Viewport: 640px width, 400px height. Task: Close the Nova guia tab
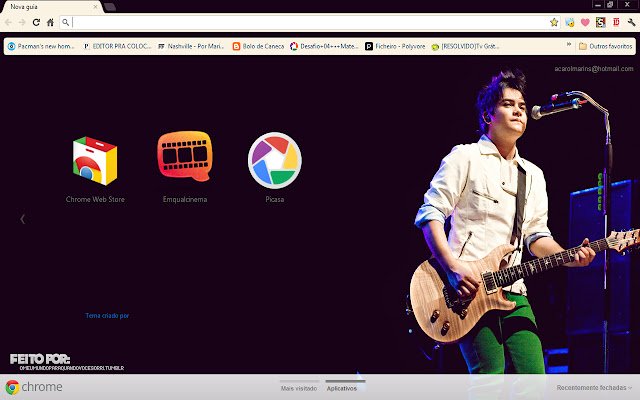(x=95, y=7)
